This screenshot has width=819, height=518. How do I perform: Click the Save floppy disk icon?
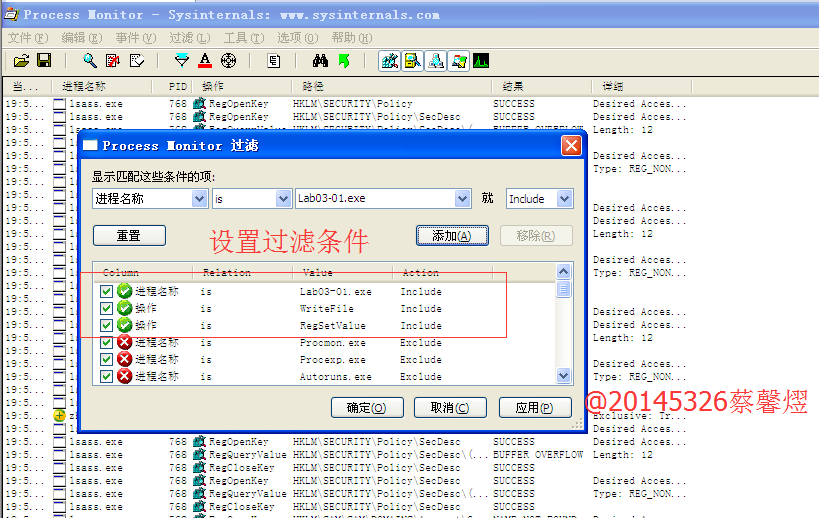[44, 61]
